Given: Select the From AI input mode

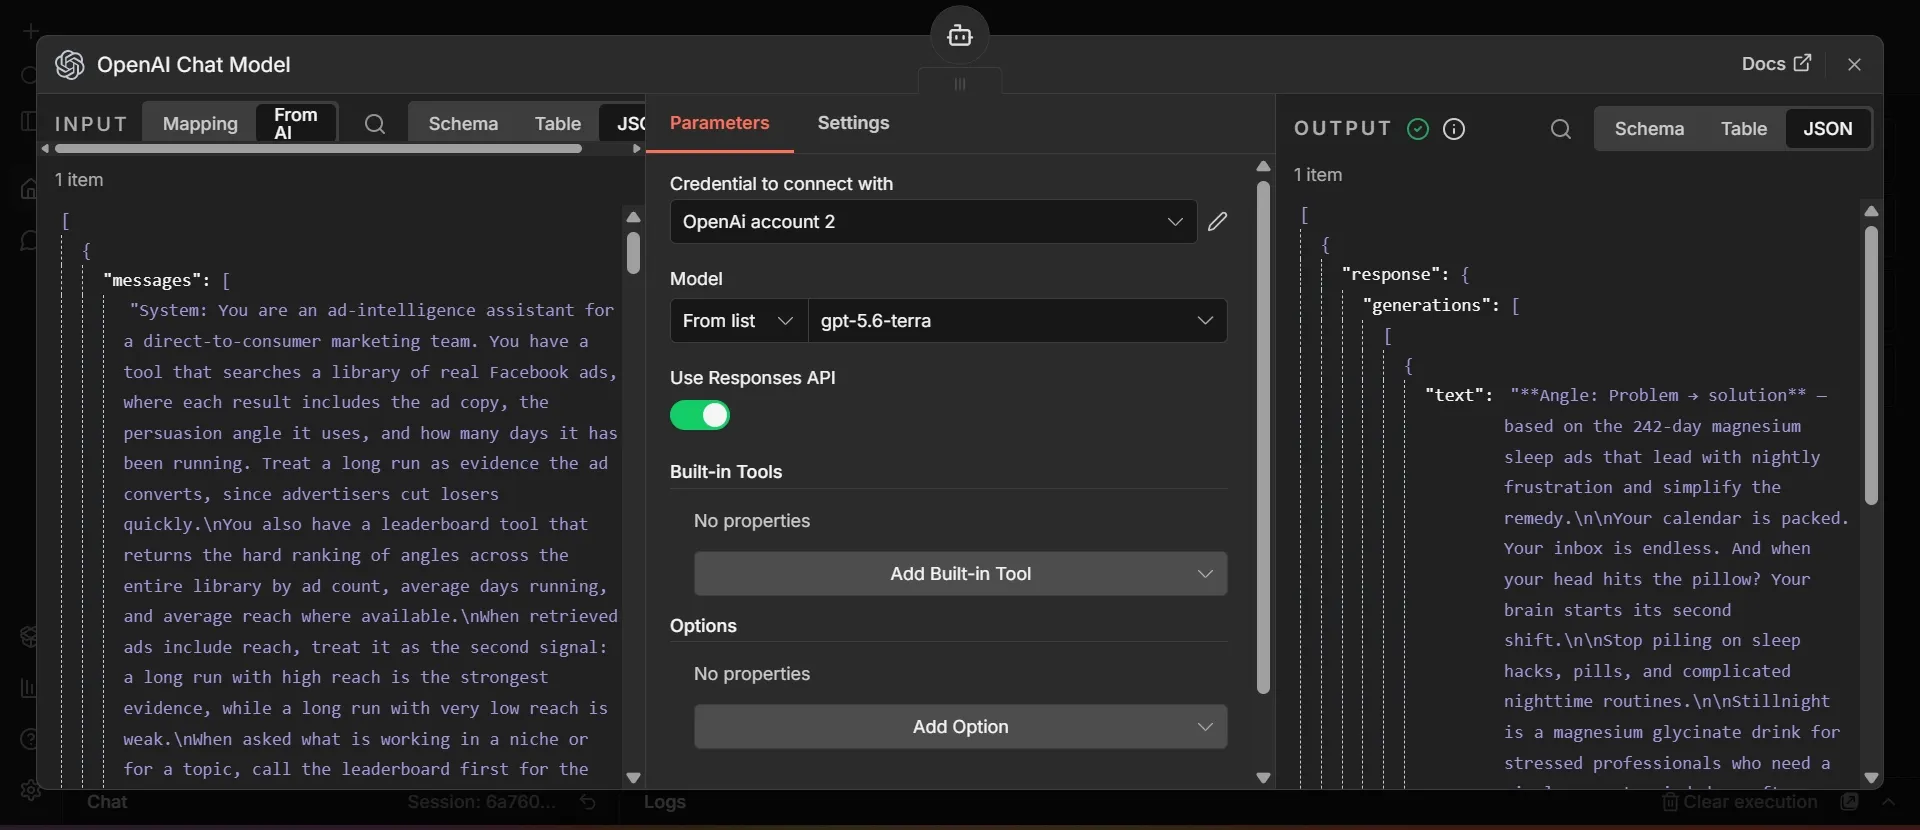Looking at the screenshot, I should [296, 124].
